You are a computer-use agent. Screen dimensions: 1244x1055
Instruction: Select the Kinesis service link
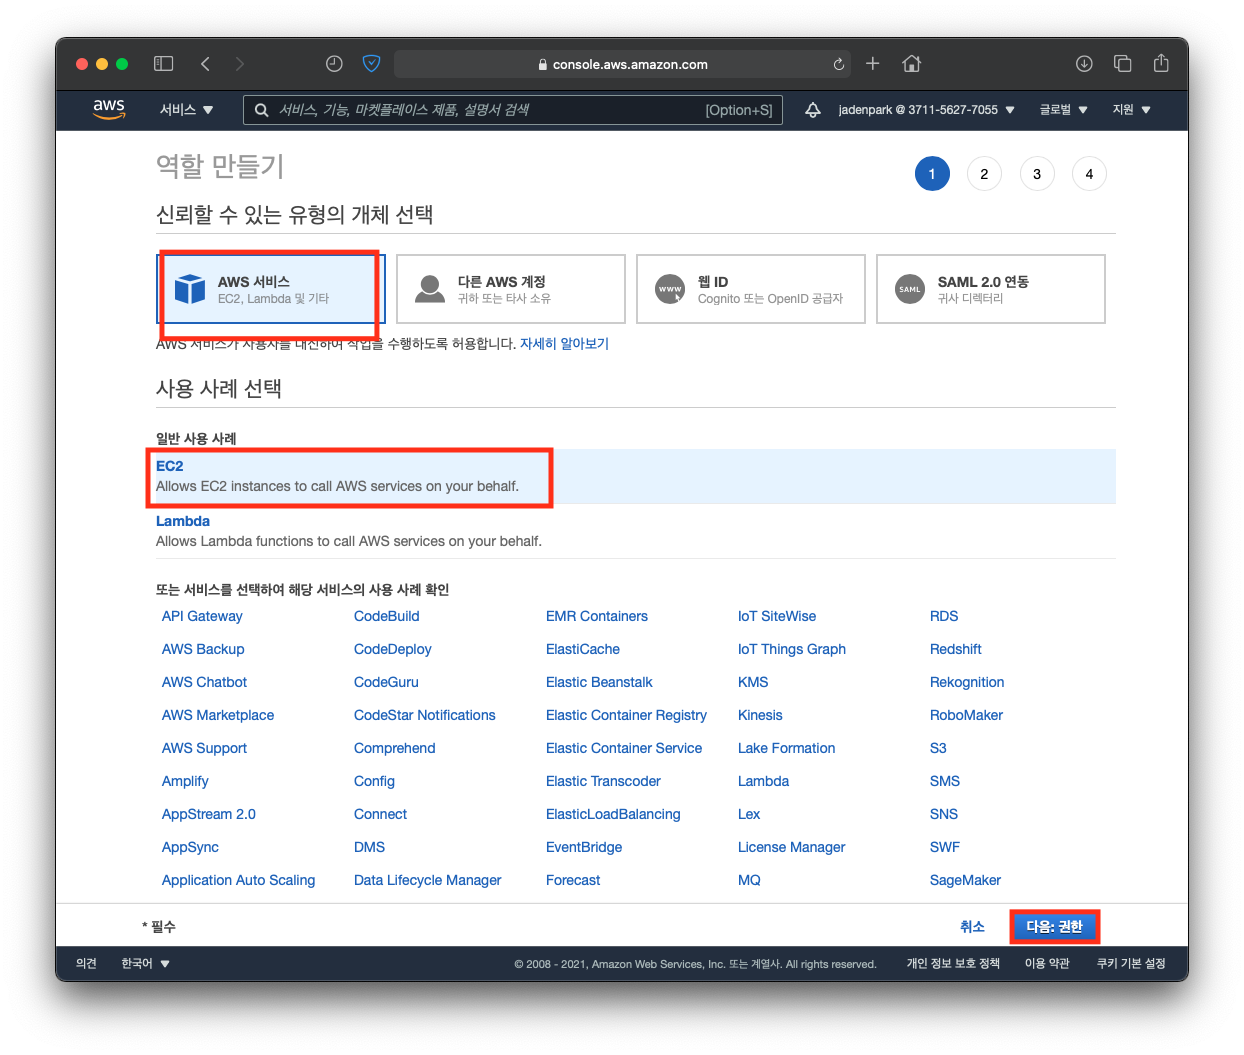(x=760, y=715)
